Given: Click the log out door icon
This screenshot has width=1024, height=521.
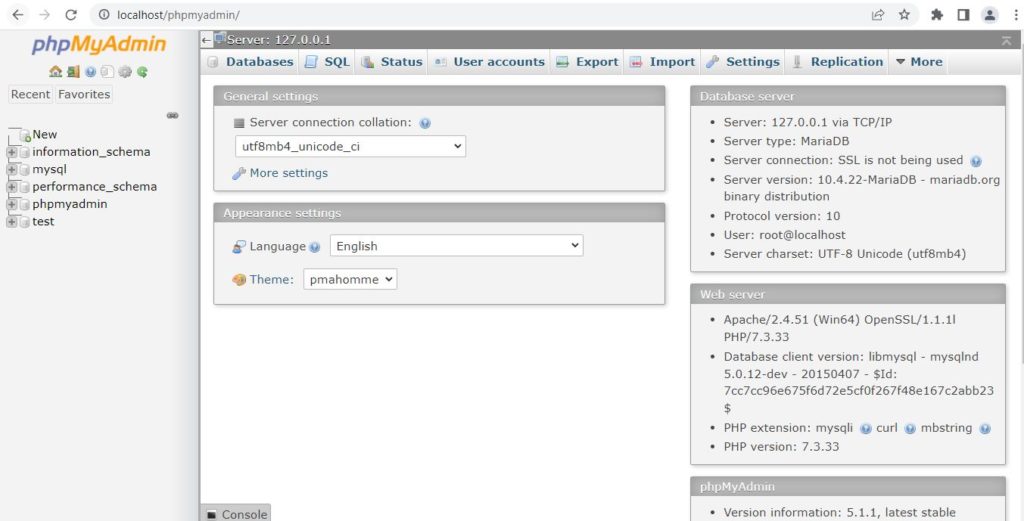Looking at the screenshot, I should point(73,72).
